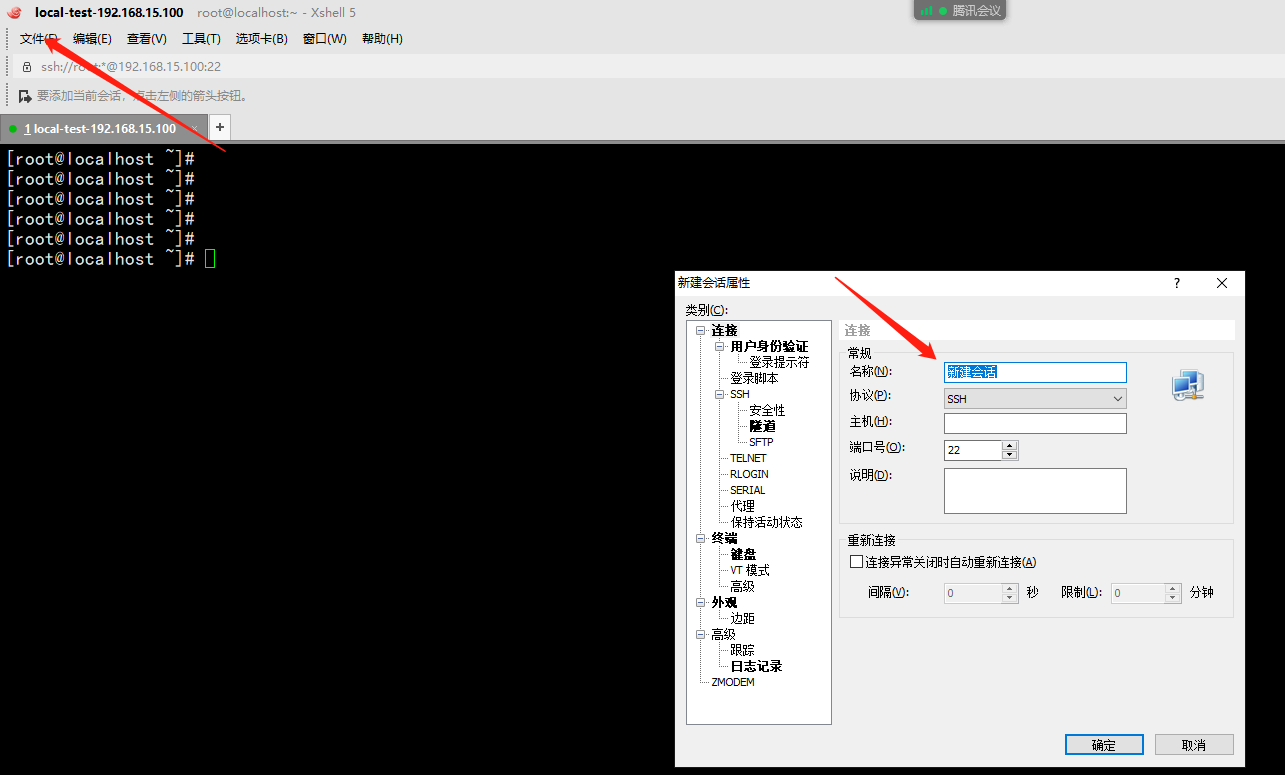Click the network computers icon in dialog
Screen dimensions: 1285x775
(x=1188, y=385)
